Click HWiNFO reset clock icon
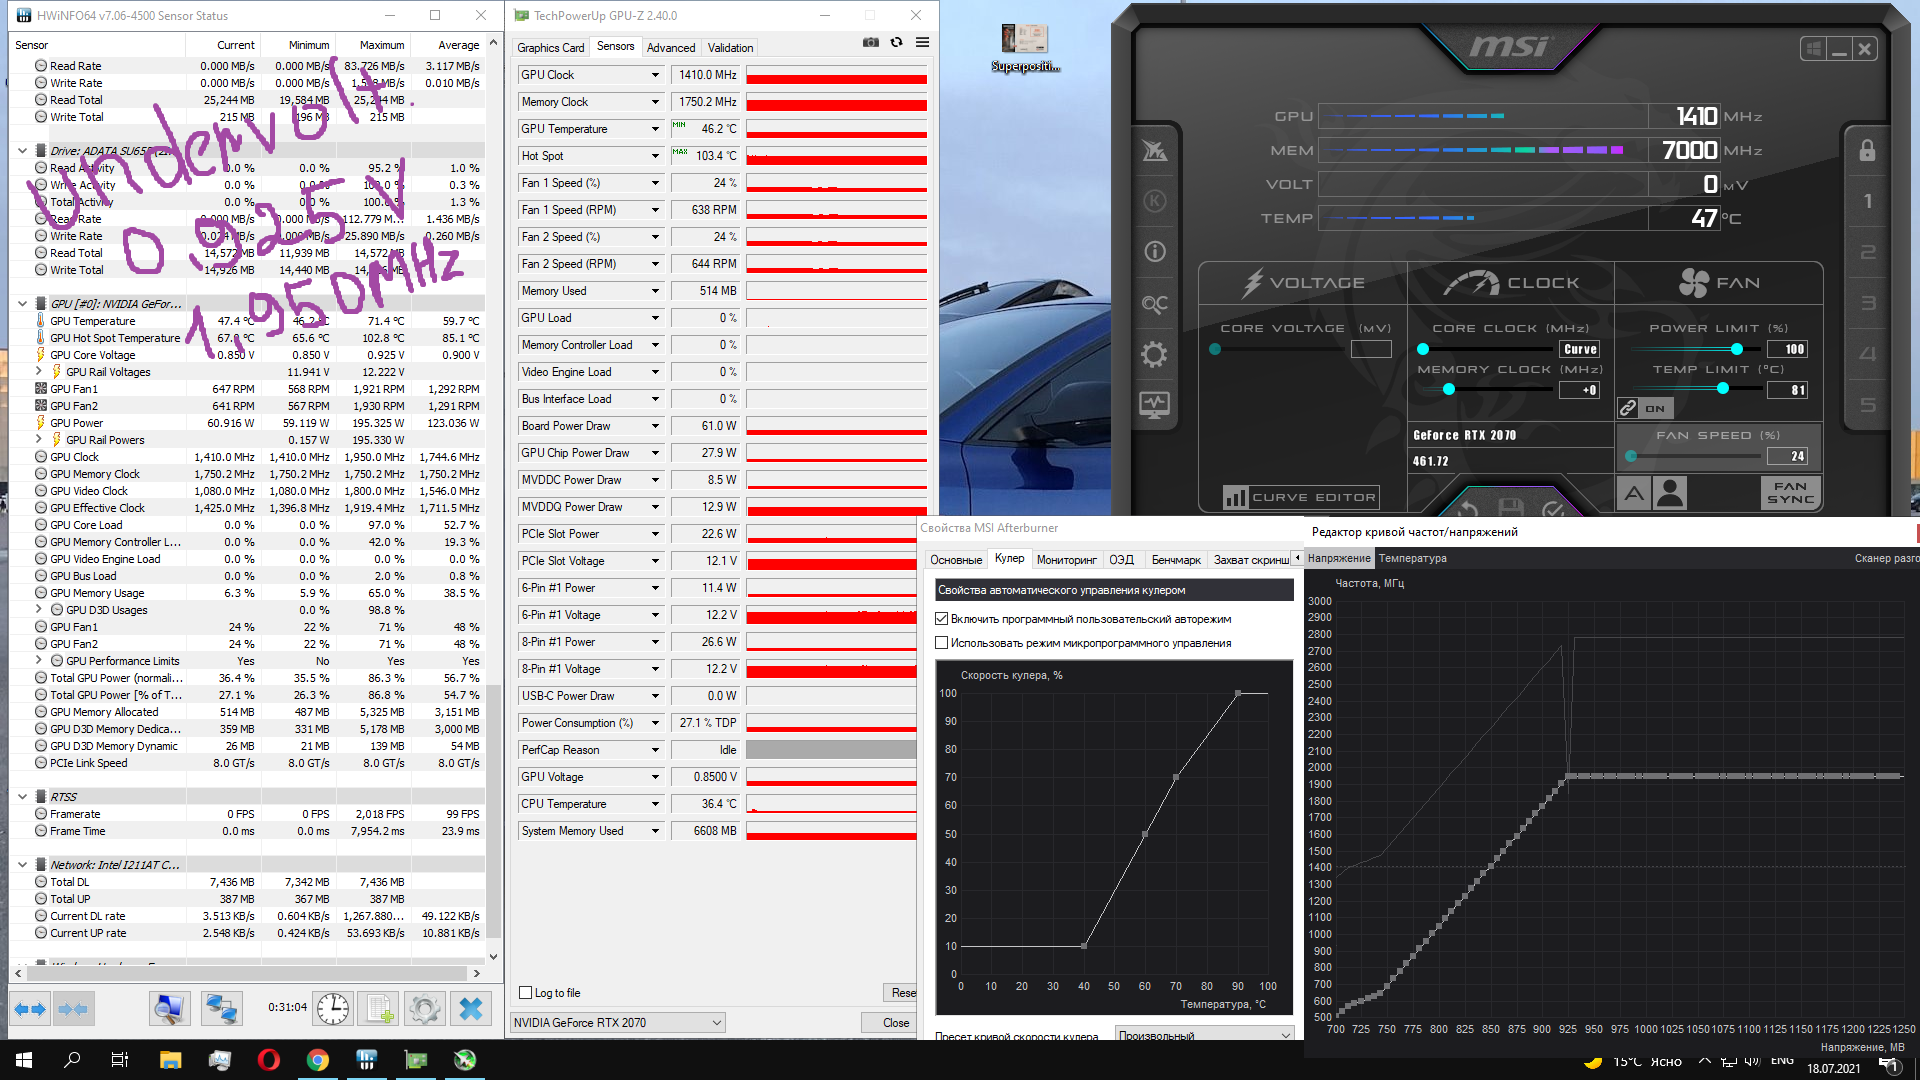 pos(333,1009)
